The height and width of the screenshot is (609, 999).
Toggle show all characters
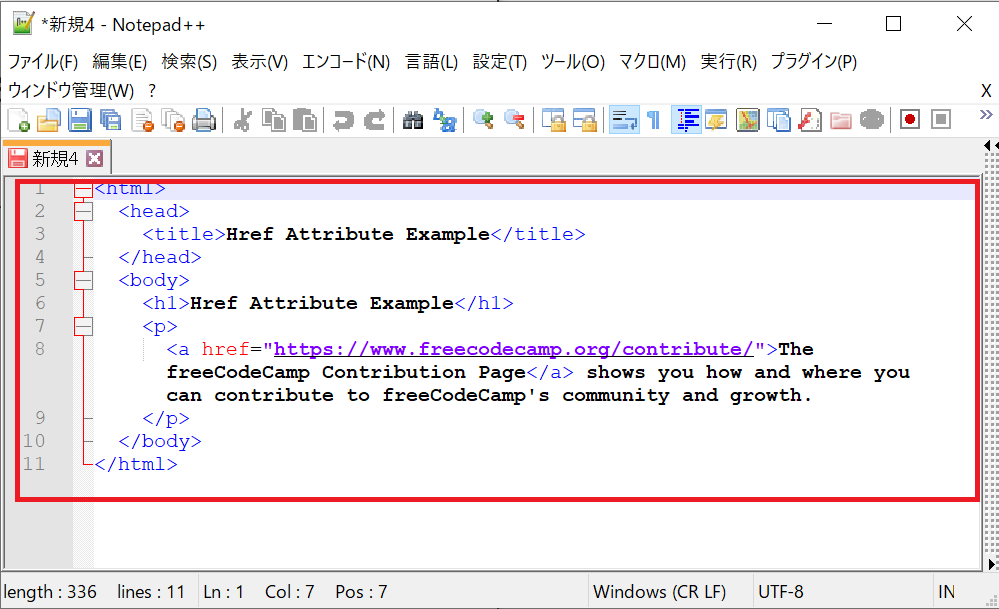coord(651,119)
